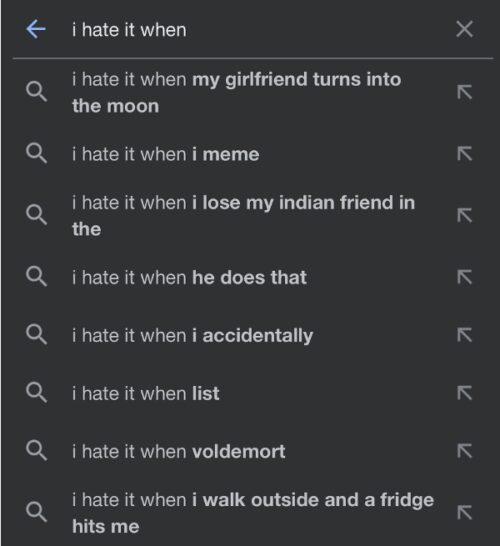Go back using the blue arrow
The width and height of the screenshot is (500, 546).
click(36, 29)
